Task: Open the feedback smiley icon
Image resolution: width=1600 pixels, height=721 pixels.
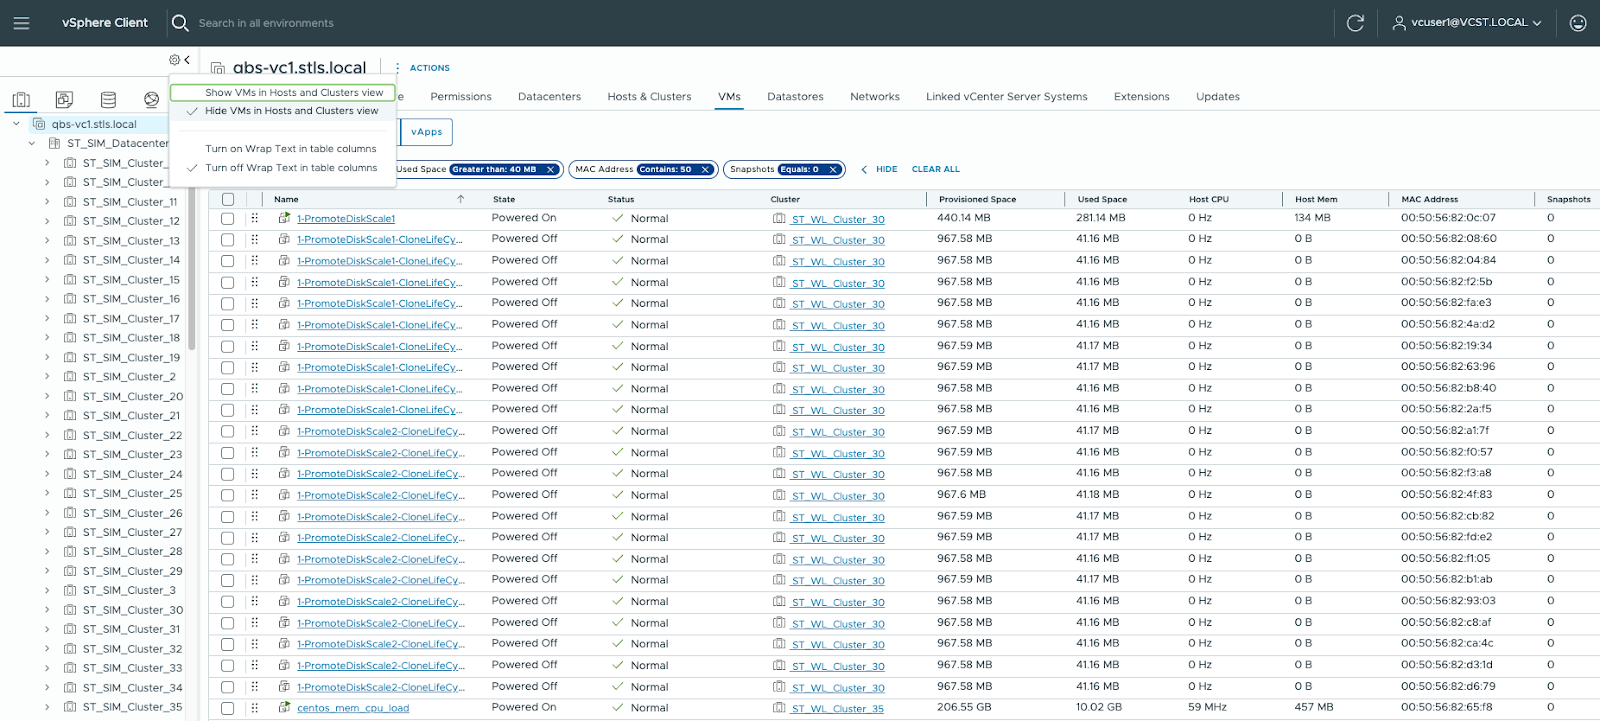Action: [1578, 23]
